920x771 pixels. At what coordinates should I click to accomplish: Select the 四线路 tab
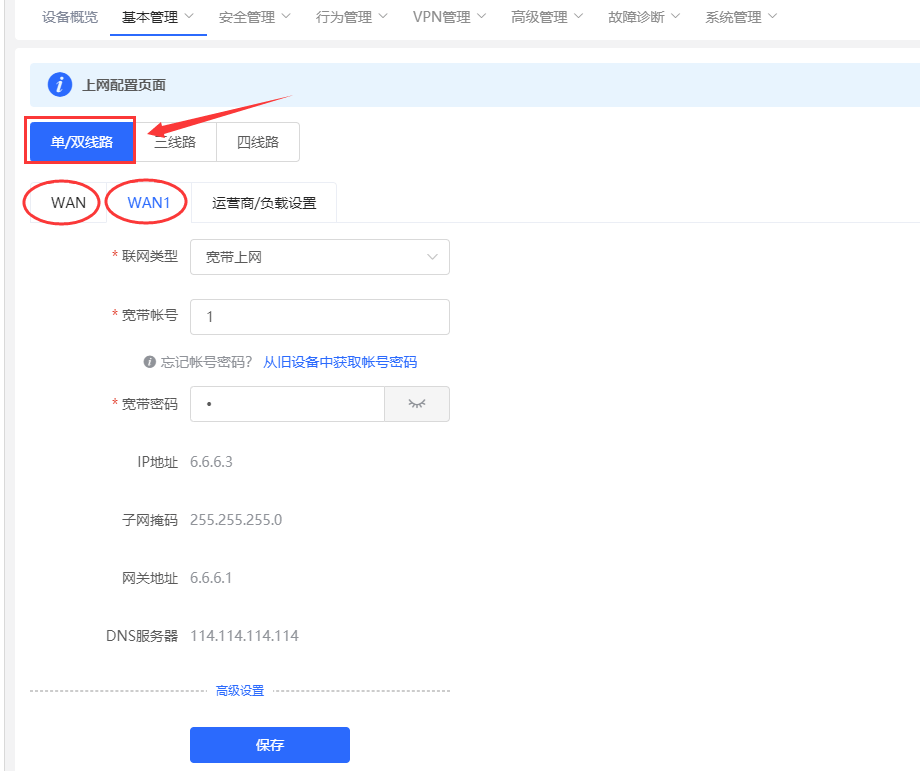tap(258, 141)
